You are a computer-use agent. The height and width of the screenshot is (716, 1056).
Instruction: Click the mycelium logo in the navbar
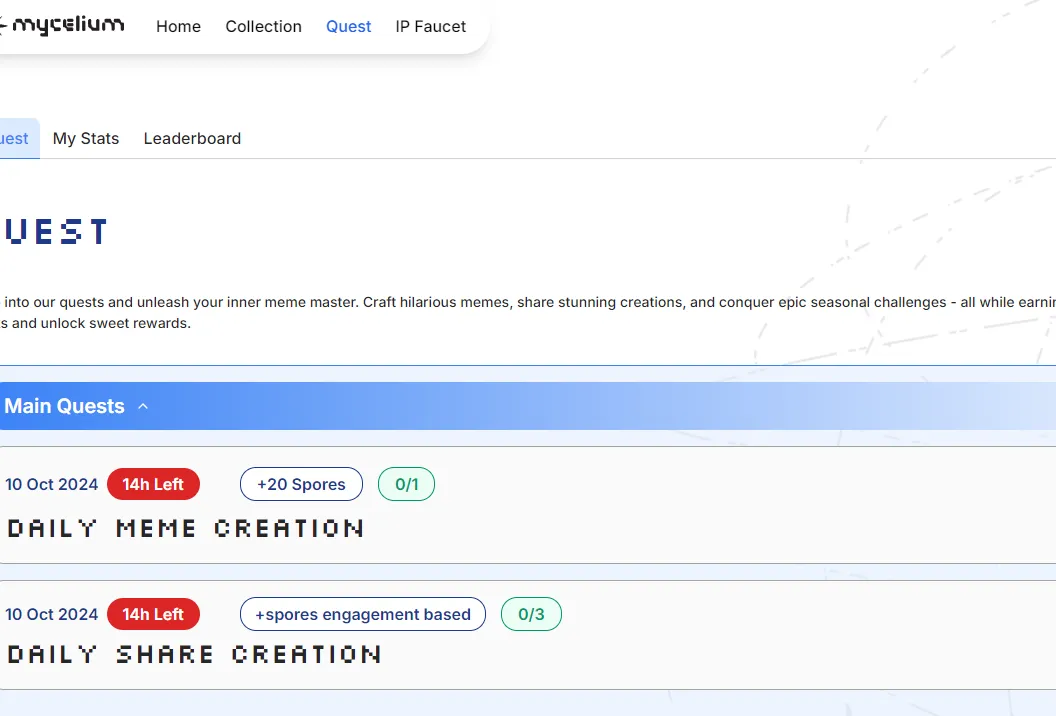(x=64, y=26)
